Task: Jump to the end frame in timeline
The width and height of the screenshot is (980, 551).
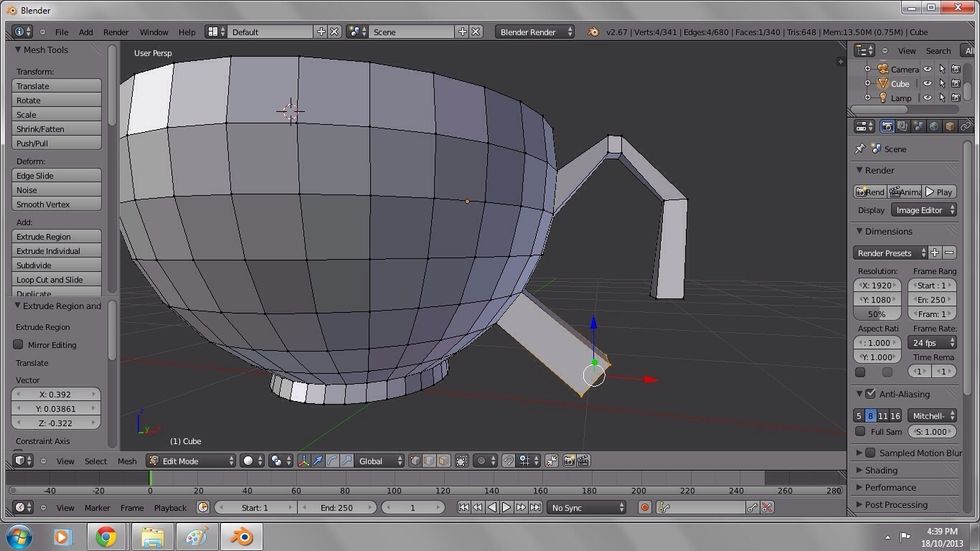Action: click(x=536, y=508)
